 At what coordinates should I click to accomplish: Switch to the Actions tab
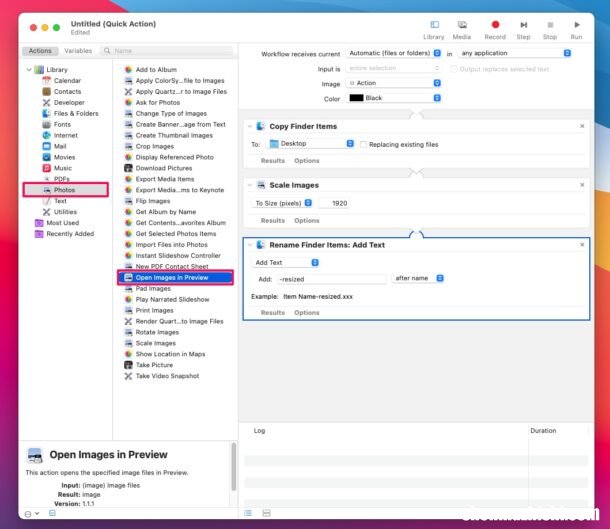point(40,51)
